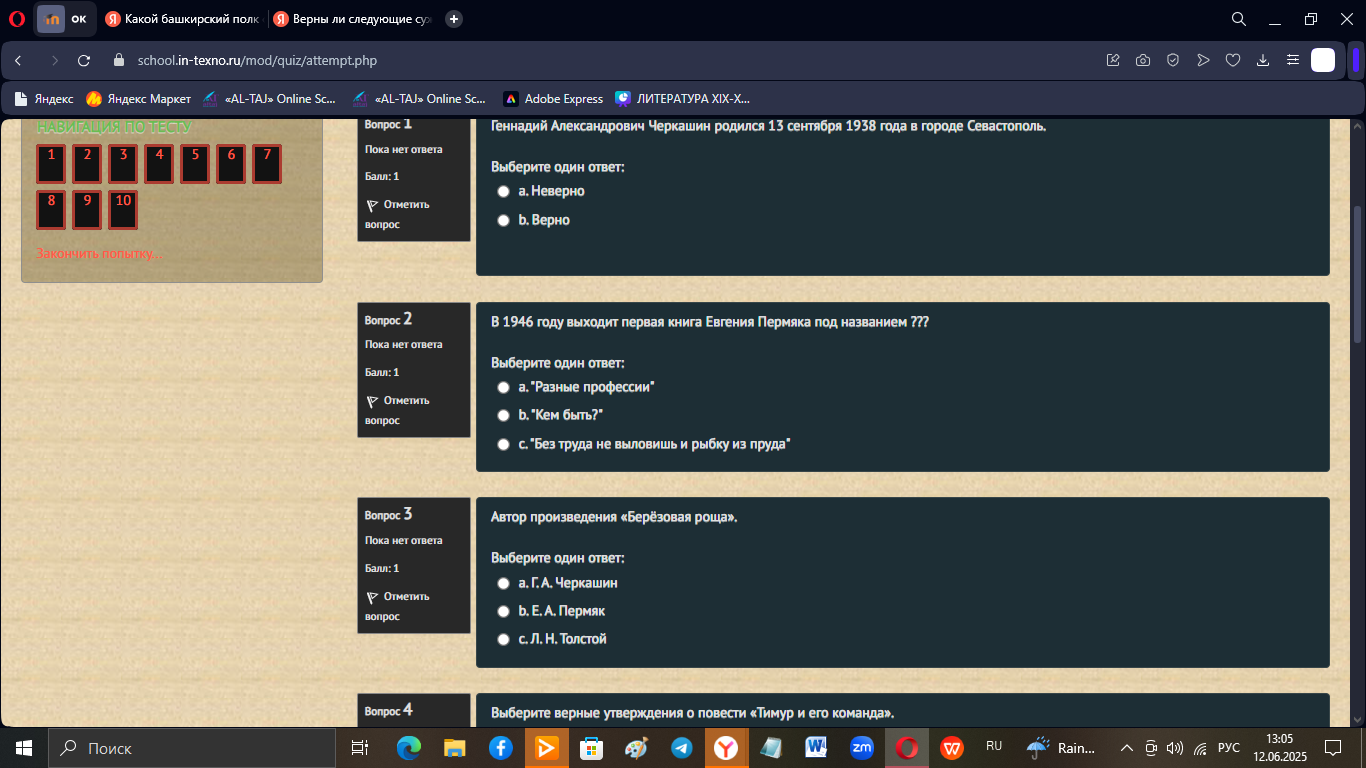
Task: Open the Opera tab search magnifier
Action: (x=1238, y=19)
